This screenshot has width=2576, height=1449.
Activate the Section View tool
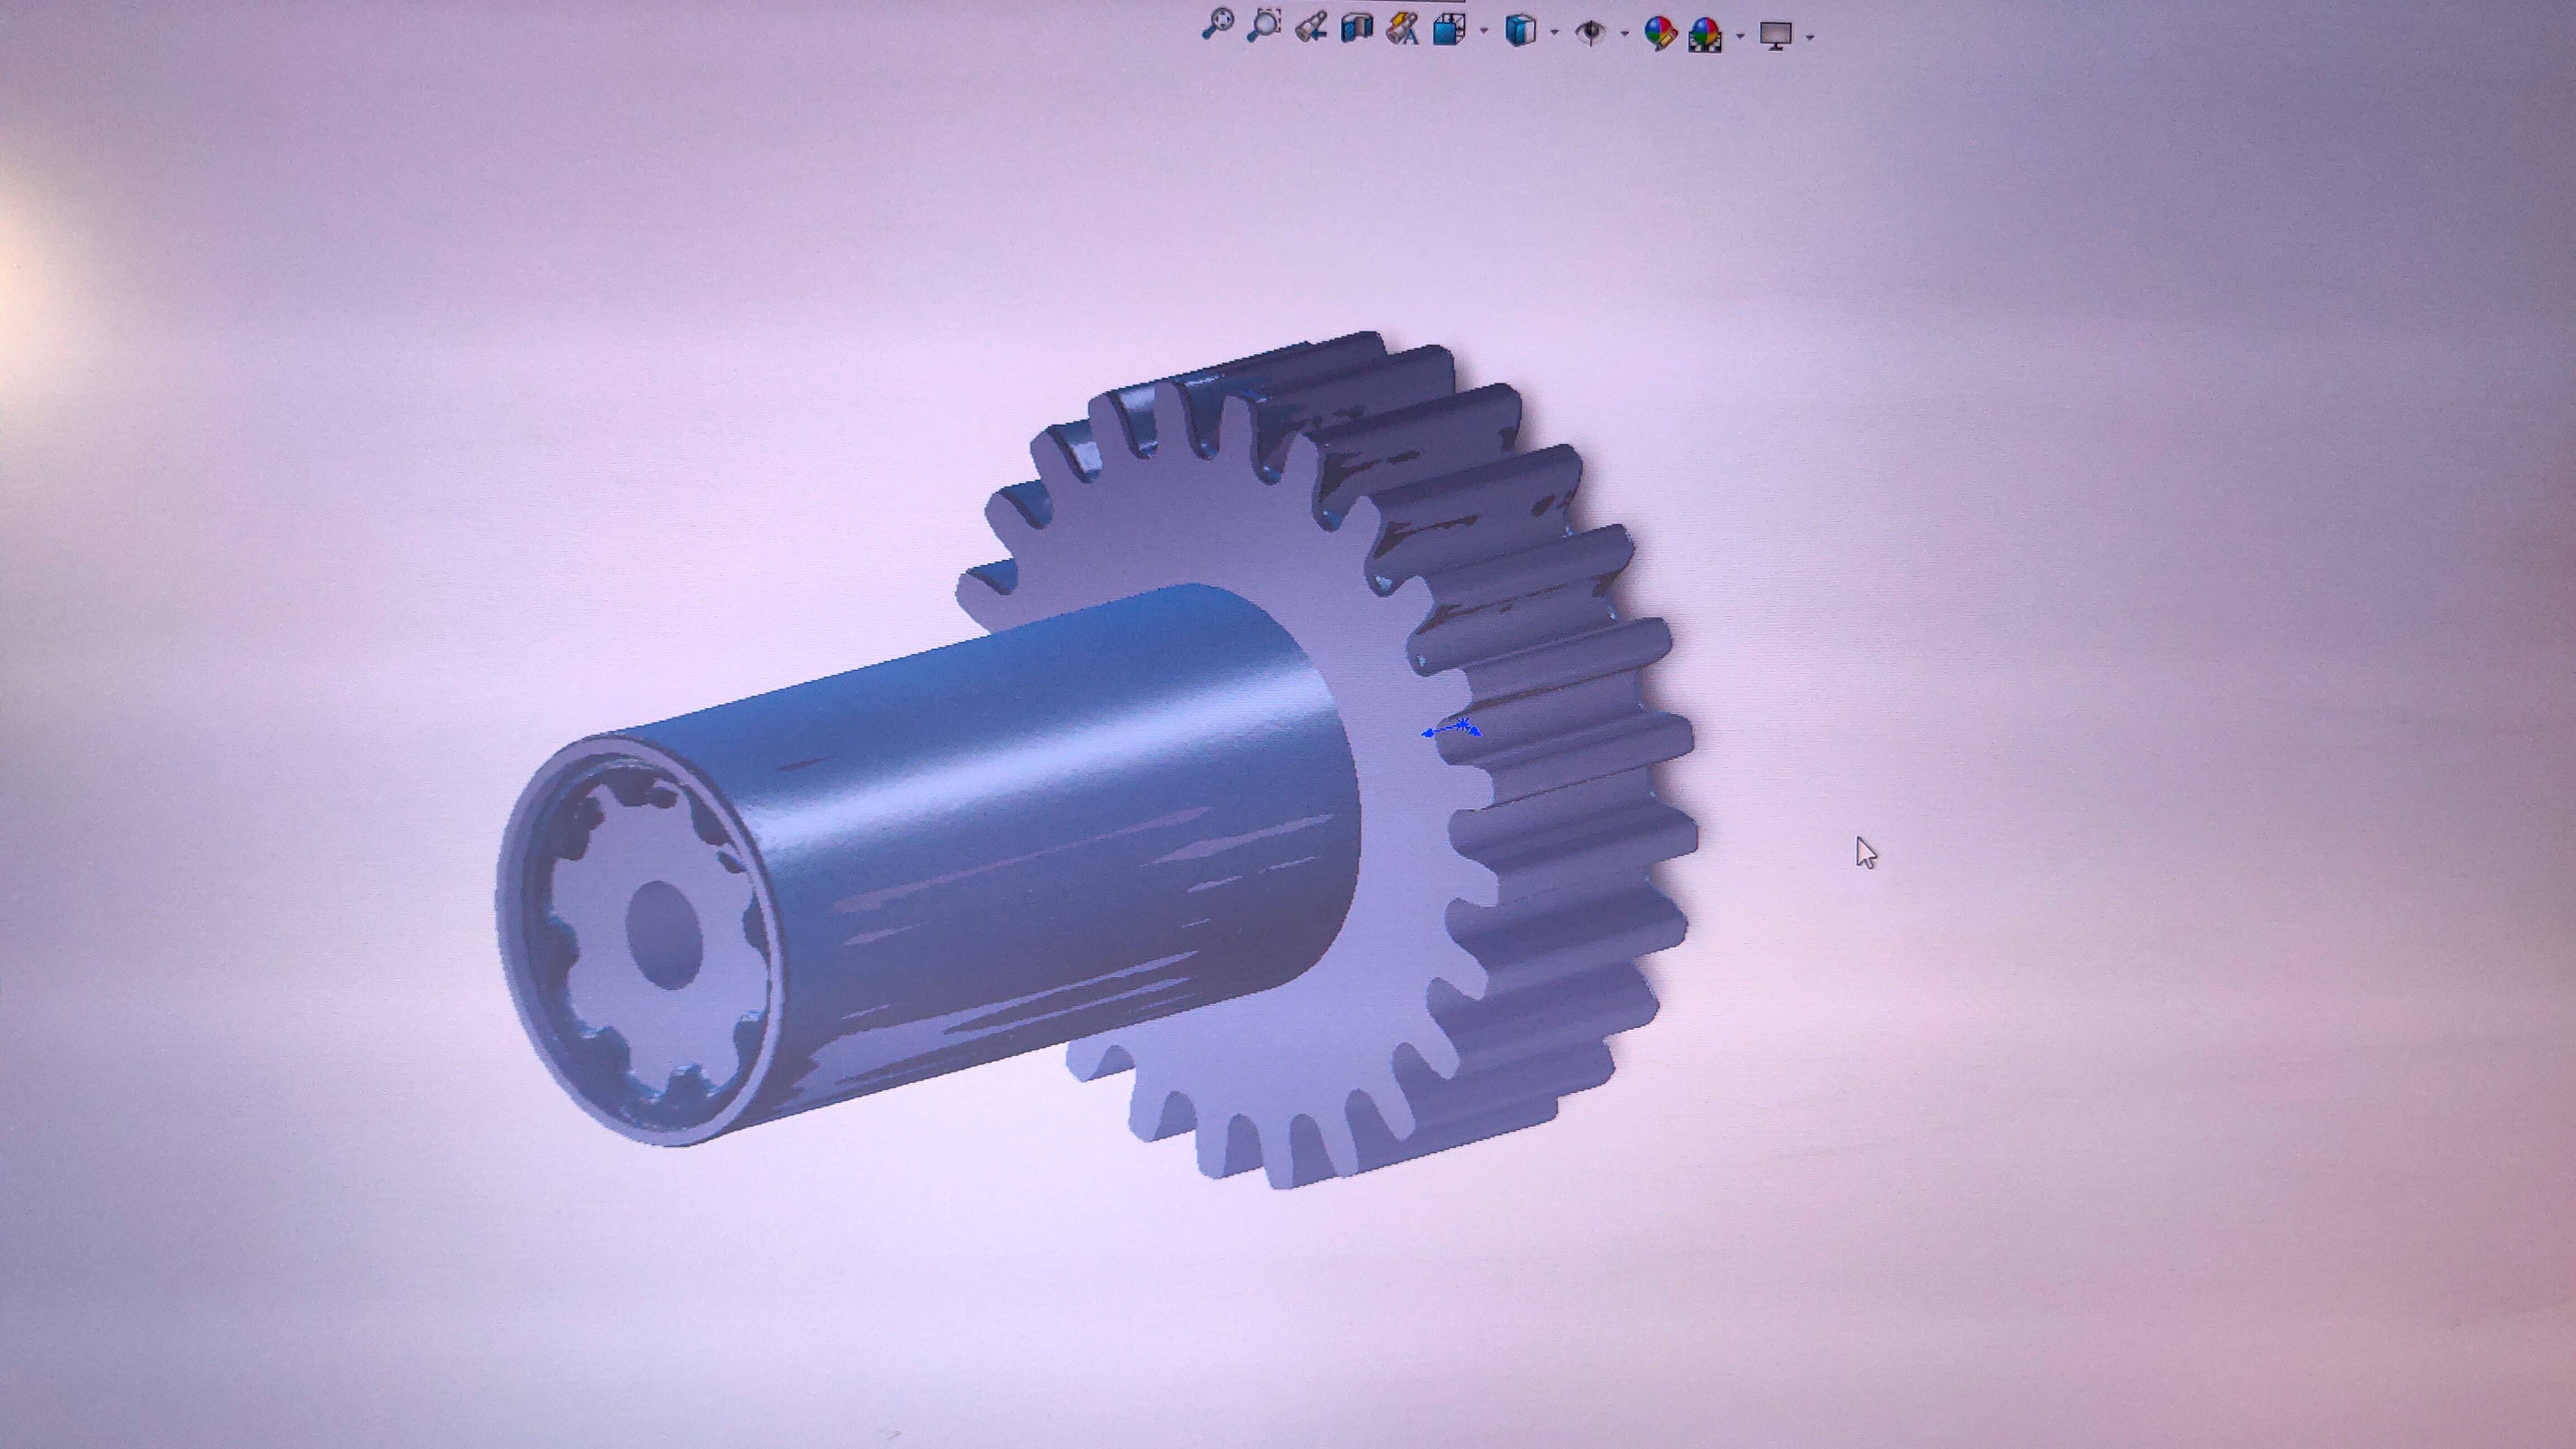1356,27
